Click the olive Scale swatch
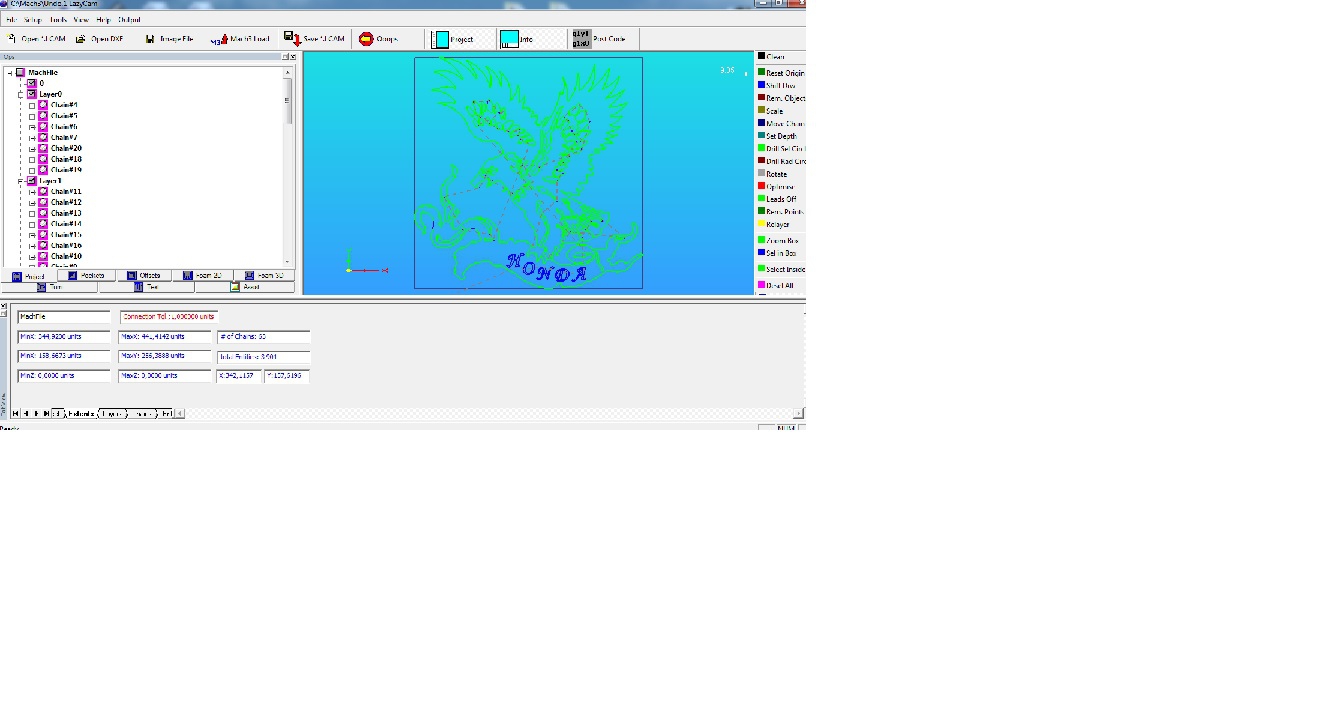The height and width of the screenshot is (716, 1343). [761, 110]
